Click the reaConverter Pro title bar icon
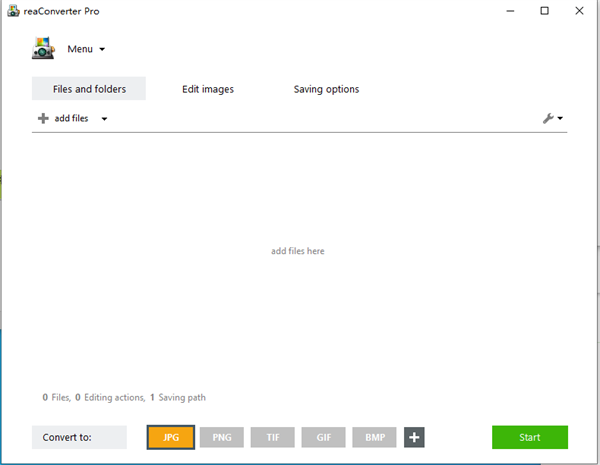 pyautogui.click(x=13, y=11)
